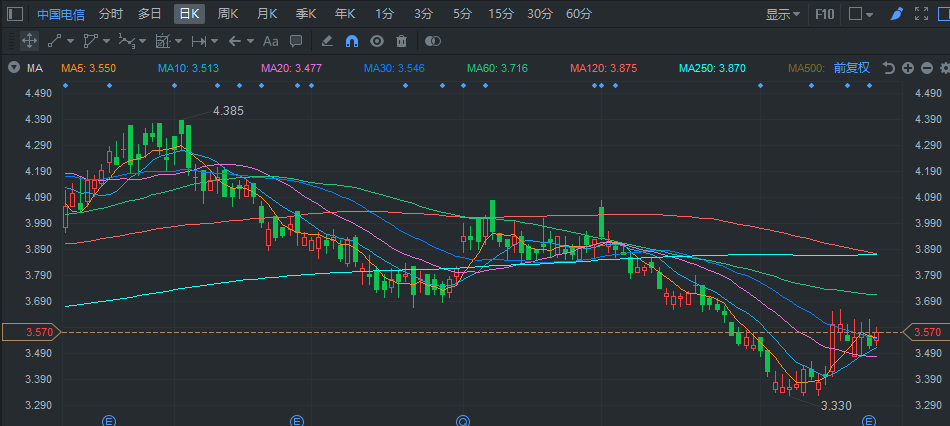Viewport: 950px width, 426px height.
Task: Click the 前复权 adjustment link
Action: [852, 68]
